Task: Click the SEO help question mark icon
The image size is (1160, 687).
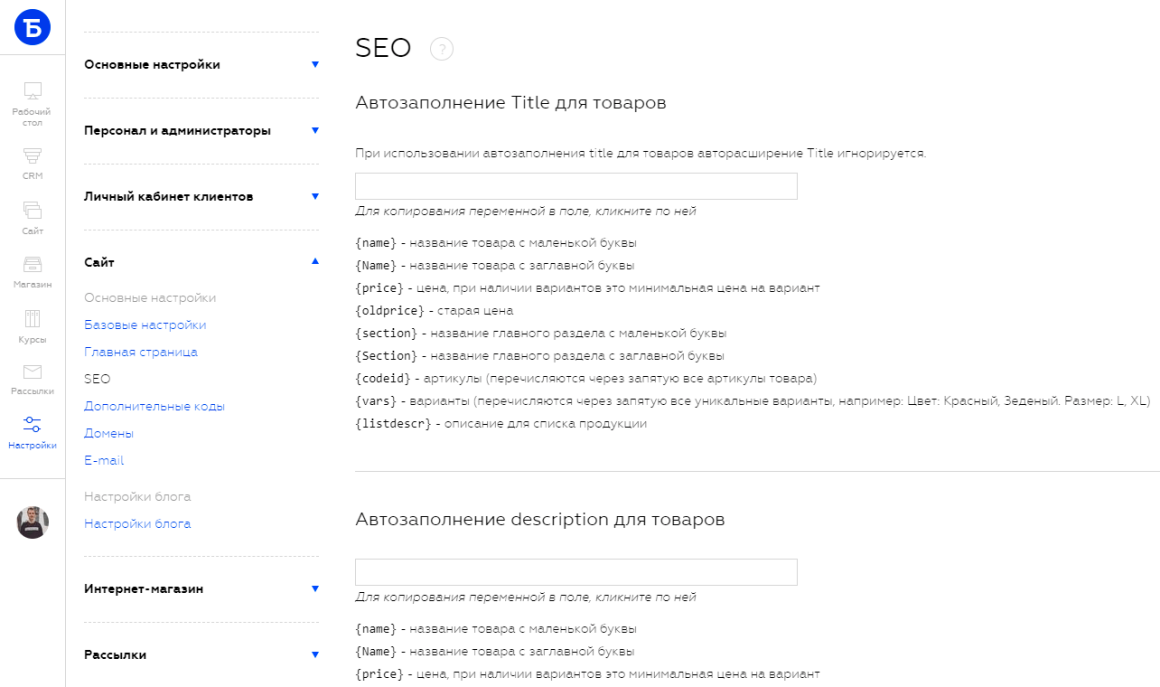Action: [x=442, y=49]
